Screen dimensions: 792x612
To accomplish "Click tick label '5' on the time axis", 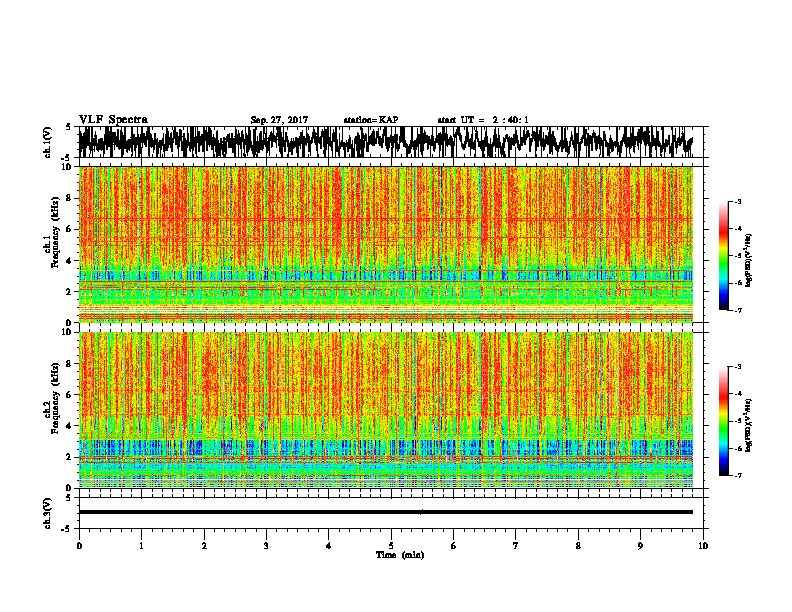I will pyautogui.click(x=391, y=546).
